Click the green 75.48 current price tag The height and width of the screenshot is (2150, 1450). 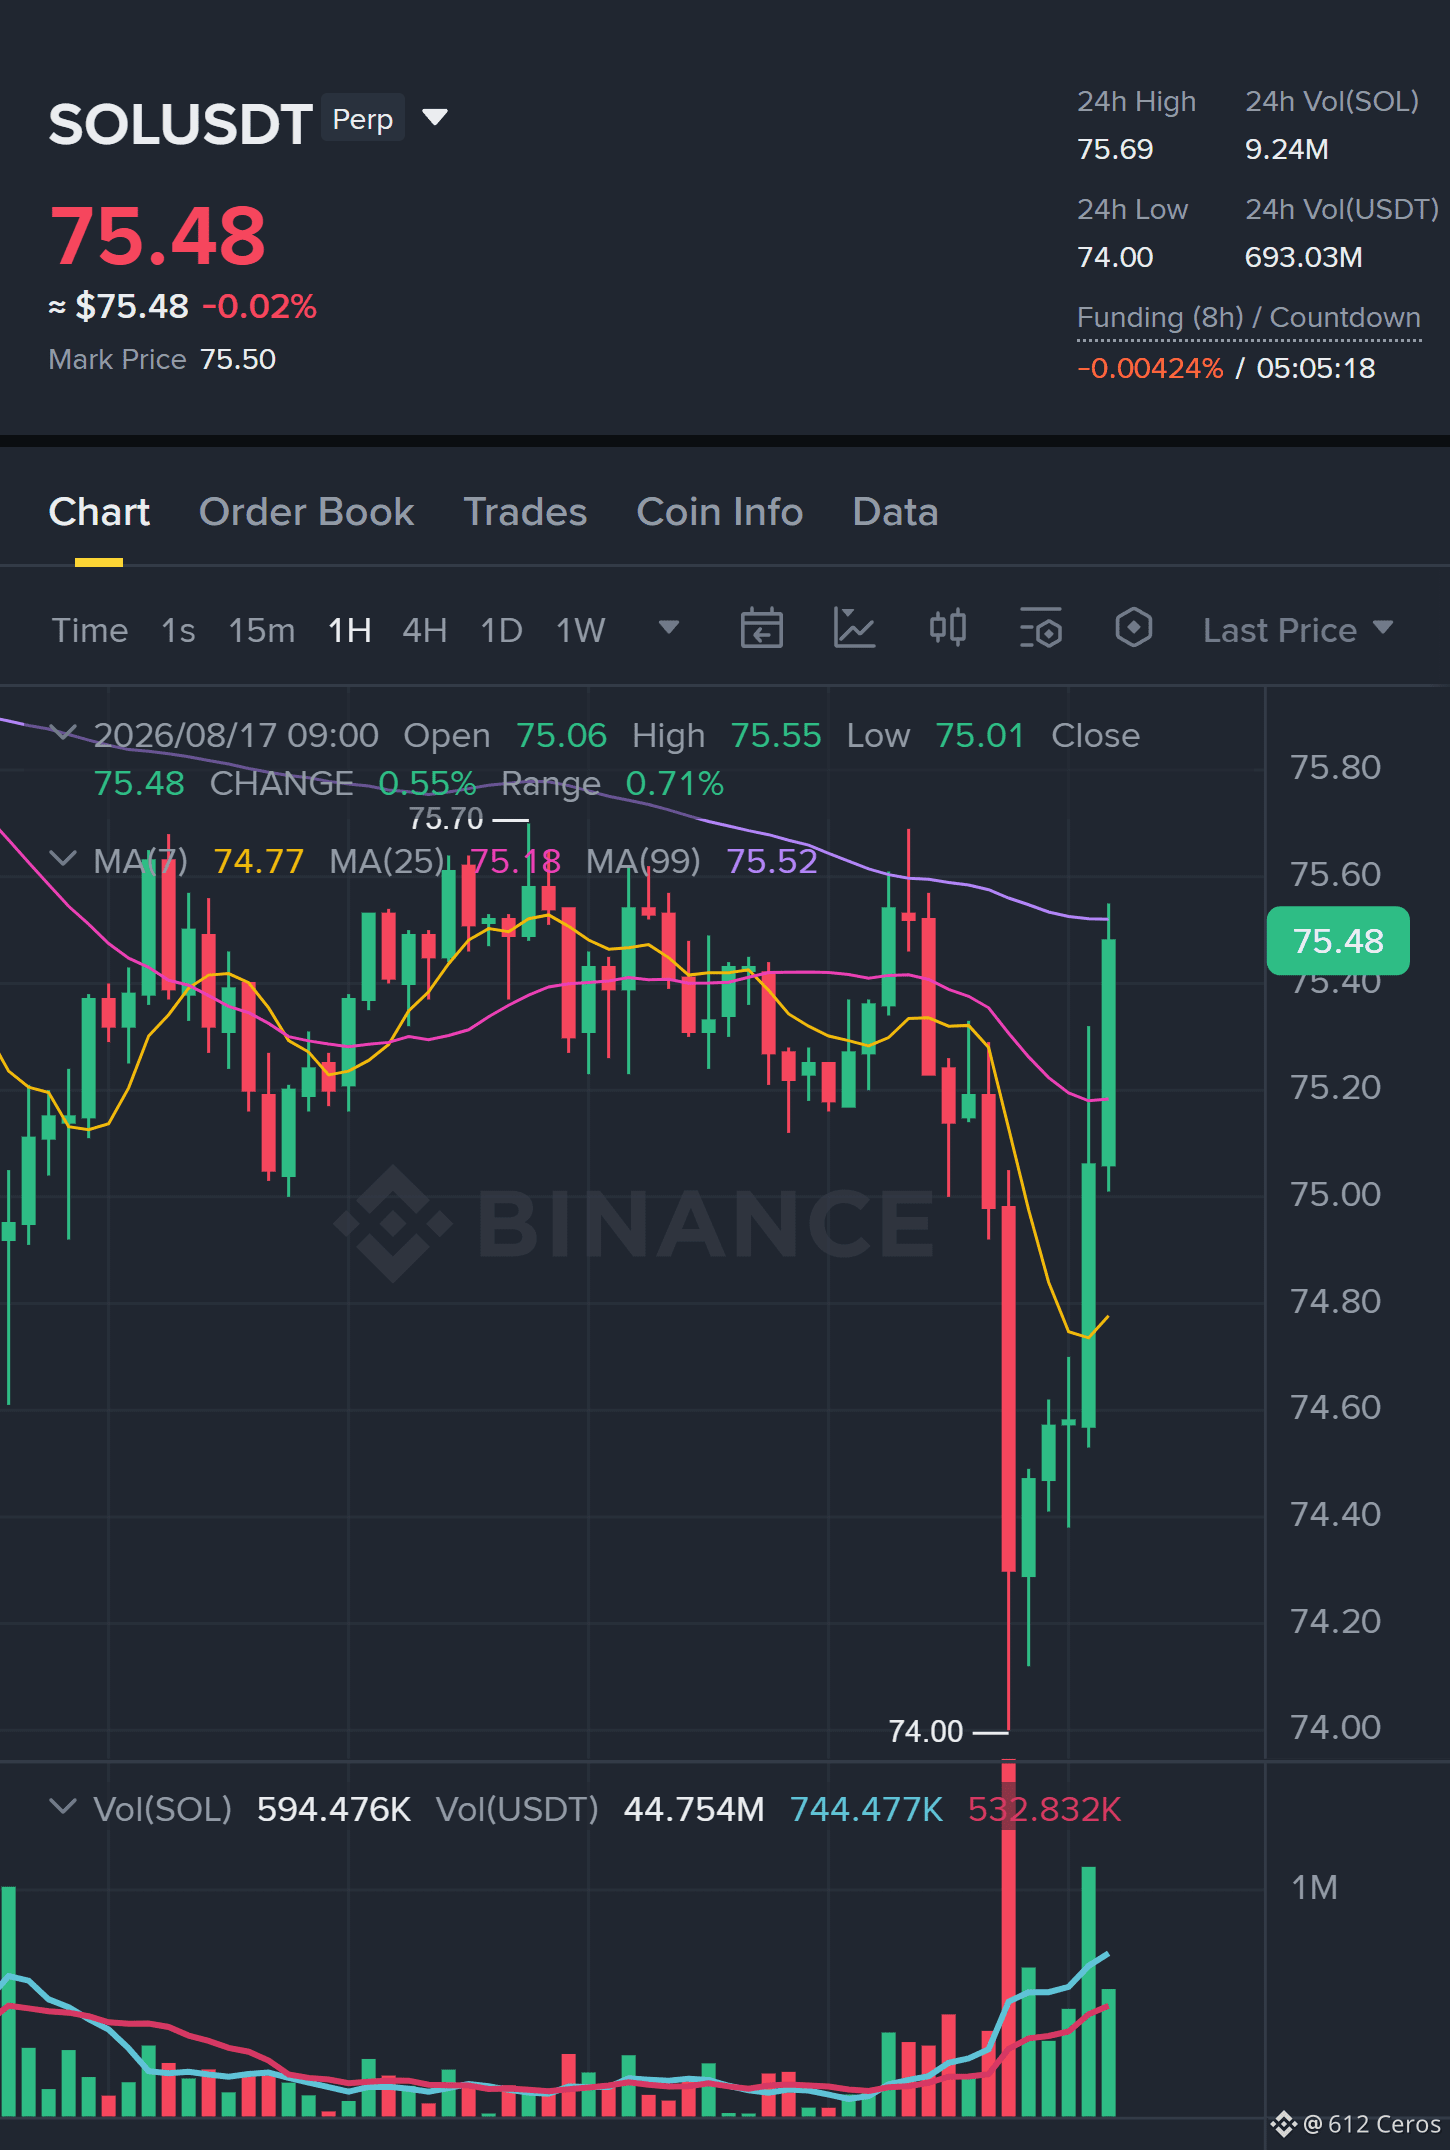pos(1338,941)
